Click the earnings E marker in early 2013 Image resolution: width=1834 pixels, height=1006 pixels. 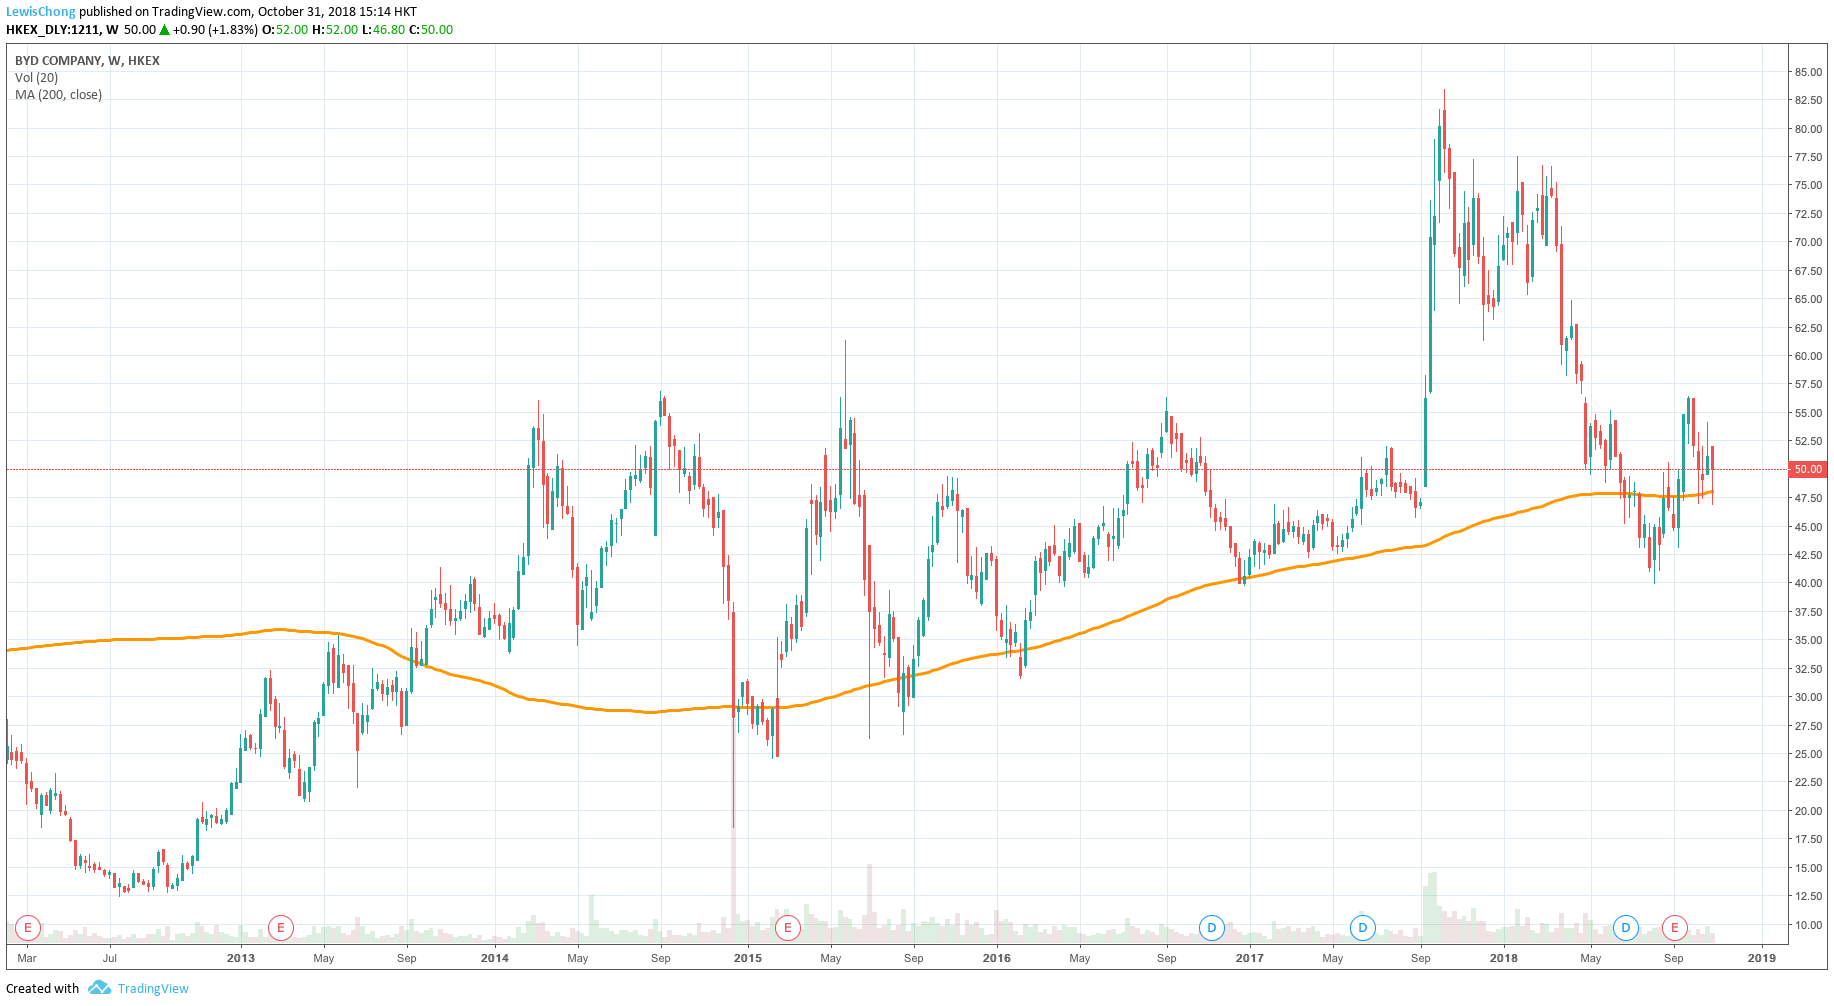click(281, 928)
